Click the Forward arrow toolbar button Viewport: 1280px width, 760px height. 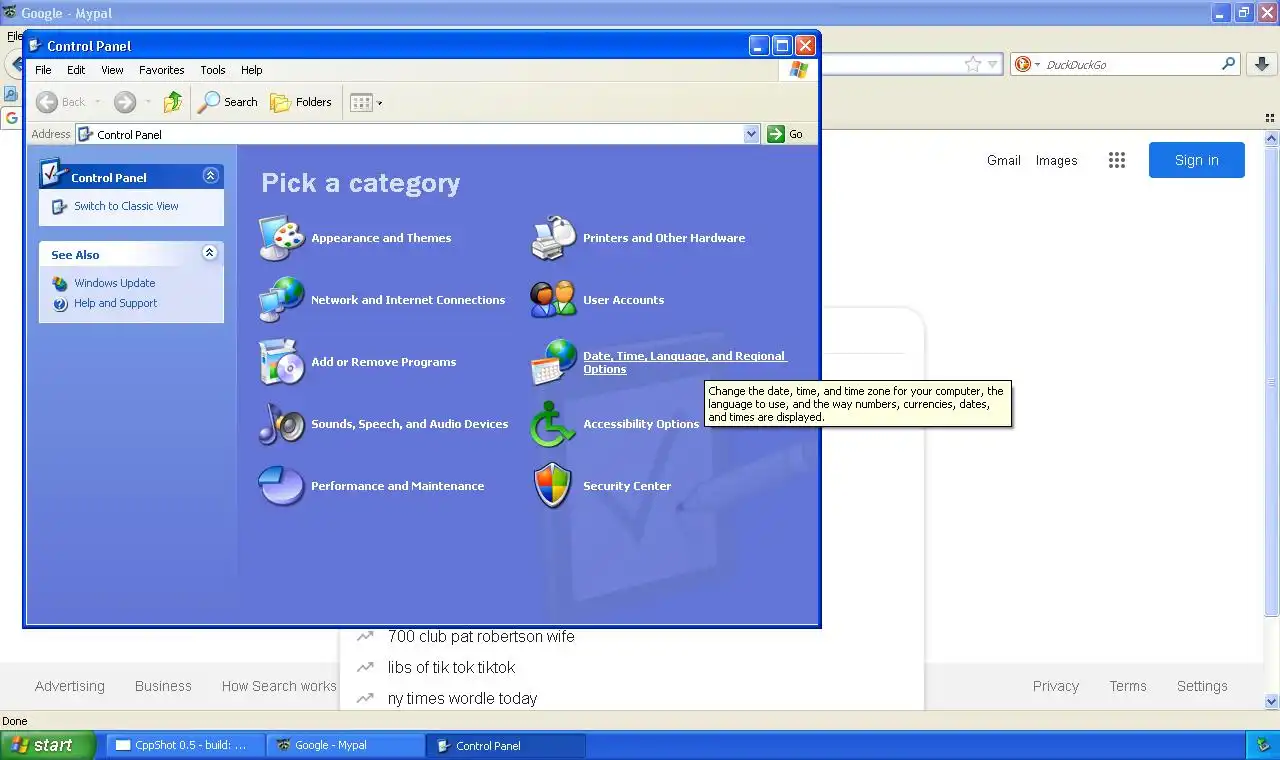pyautogui.click(x=124, y=102)
